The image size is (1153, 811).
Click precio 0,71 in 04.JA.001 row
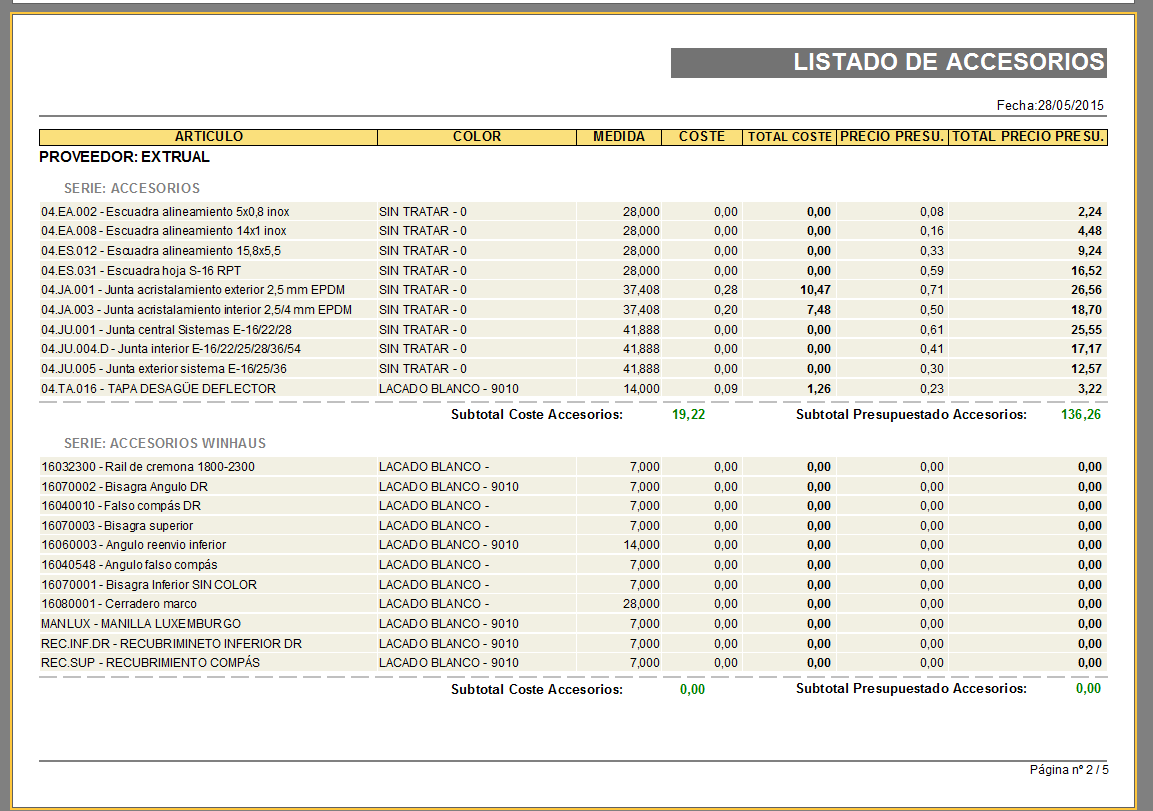point(932,290)
